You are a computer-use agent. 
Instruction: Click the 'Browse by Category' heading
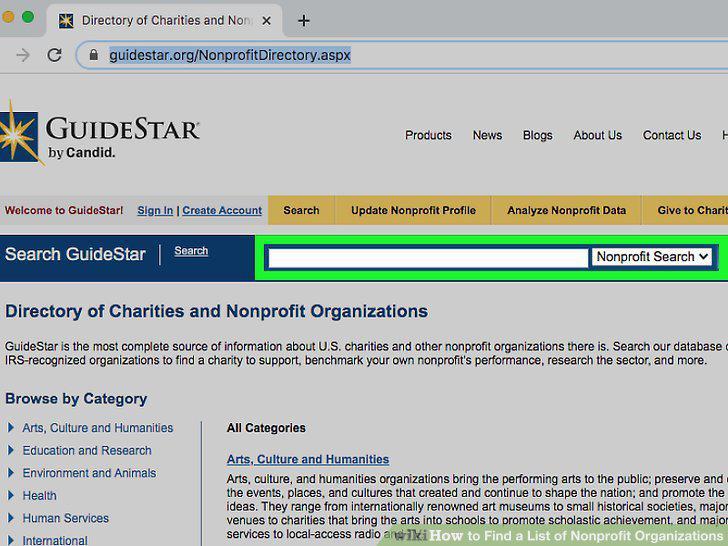pos(76,399)
